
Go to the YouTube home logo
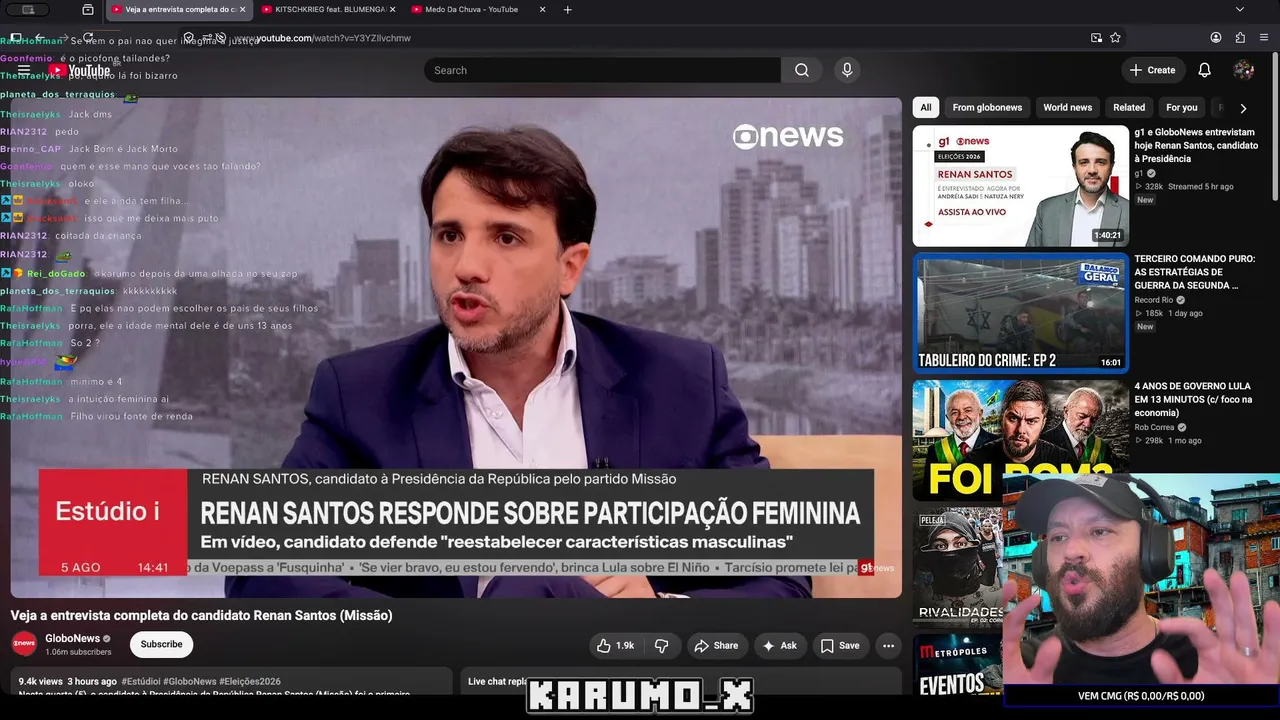(x=80, y=70)
